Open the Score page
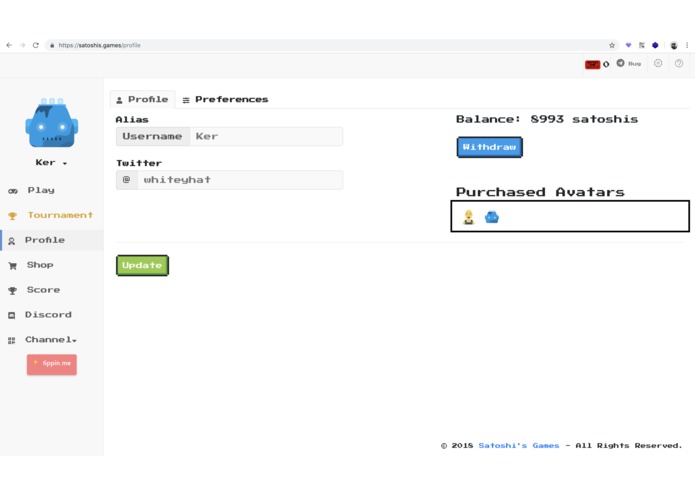 [x=43, y=290]
